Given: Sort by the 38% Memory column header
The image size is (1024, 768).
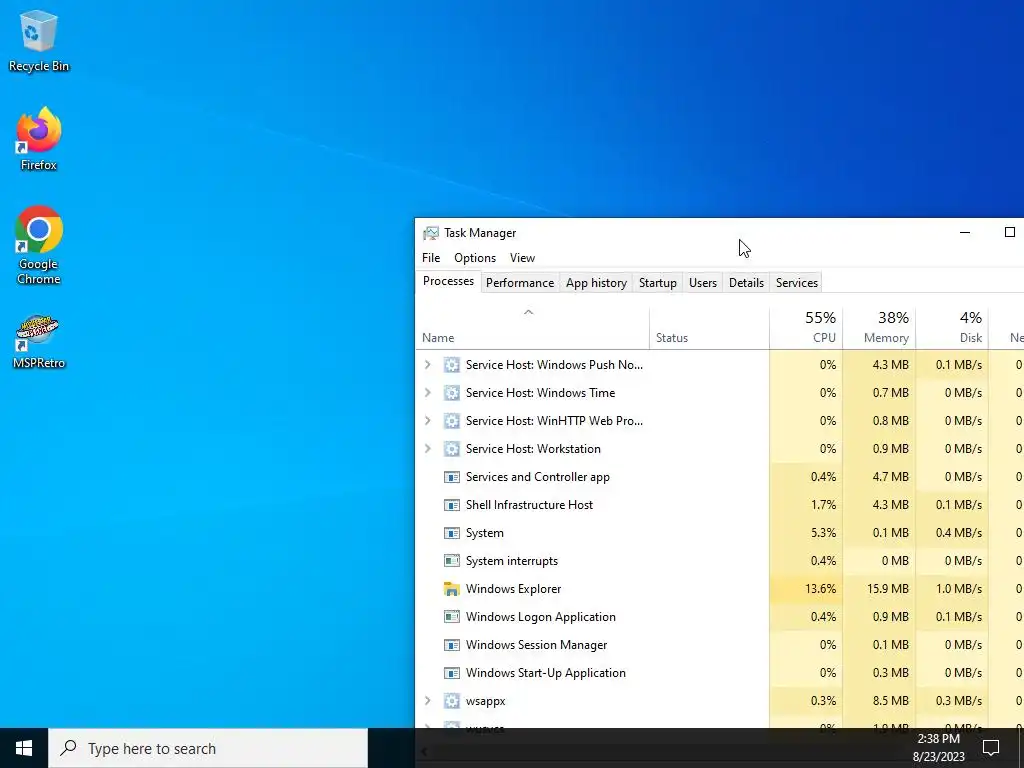Looking at the screenshot, I should [x=879, y=328].
